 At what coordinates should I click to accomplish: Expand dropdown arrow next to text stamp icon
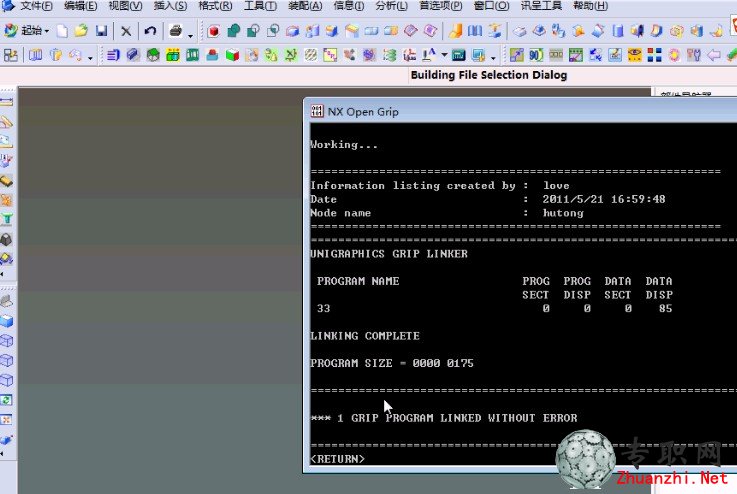pyautogui.click(x=444, y=55)
